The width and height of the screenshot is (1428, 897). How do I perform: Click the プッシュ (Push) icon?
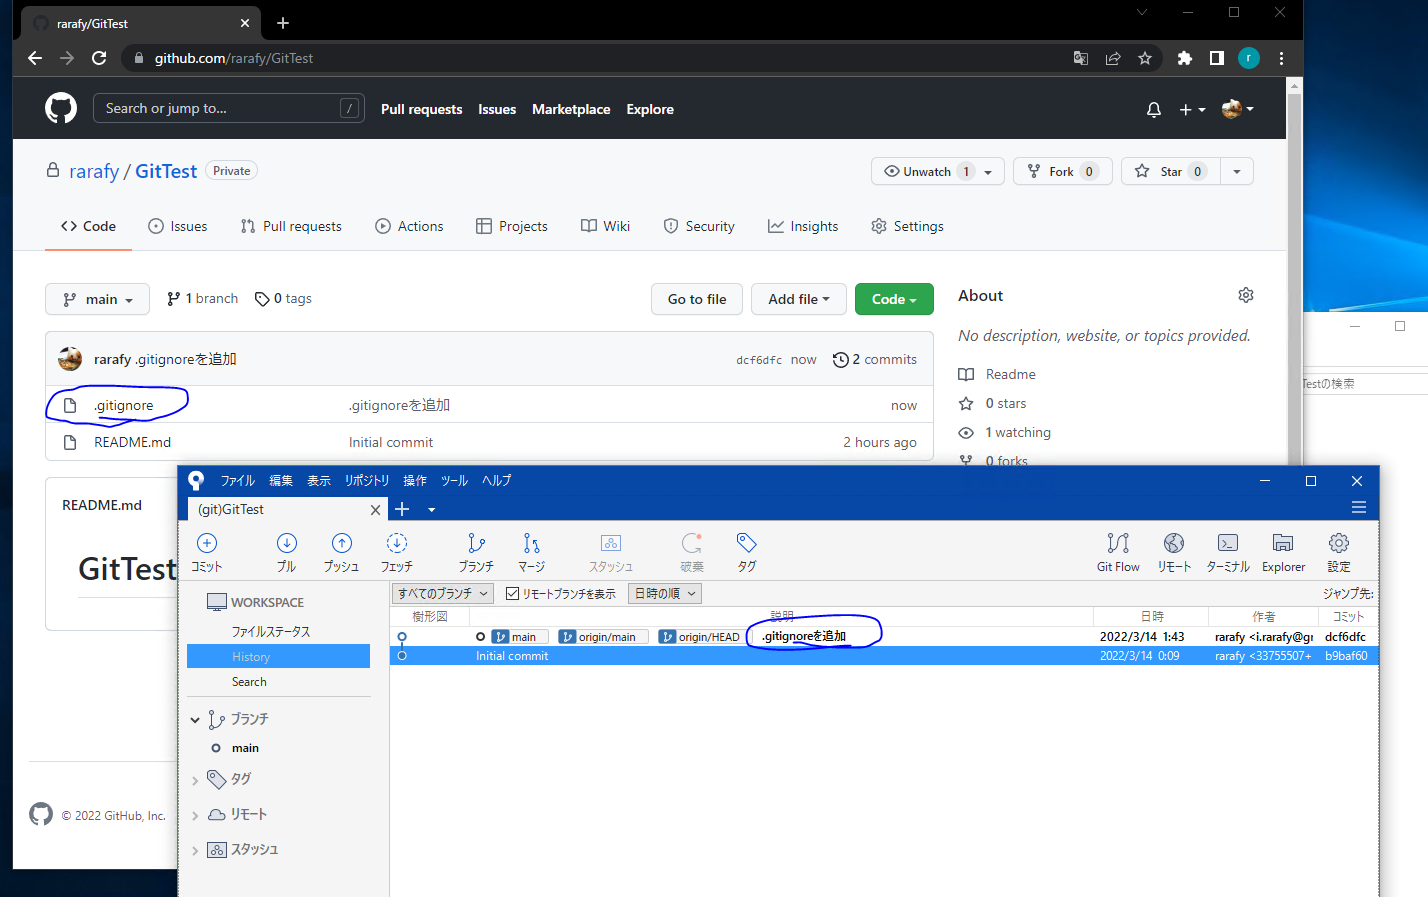341,550
